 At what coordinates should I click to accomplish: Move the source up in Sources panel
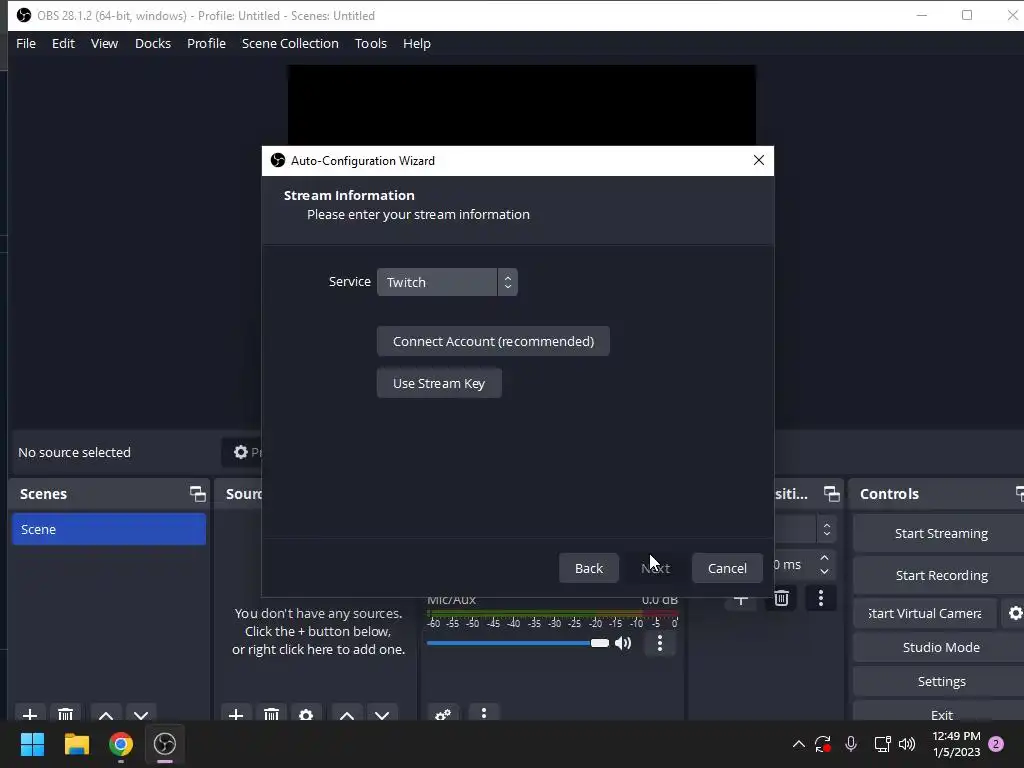click(347, 714)
